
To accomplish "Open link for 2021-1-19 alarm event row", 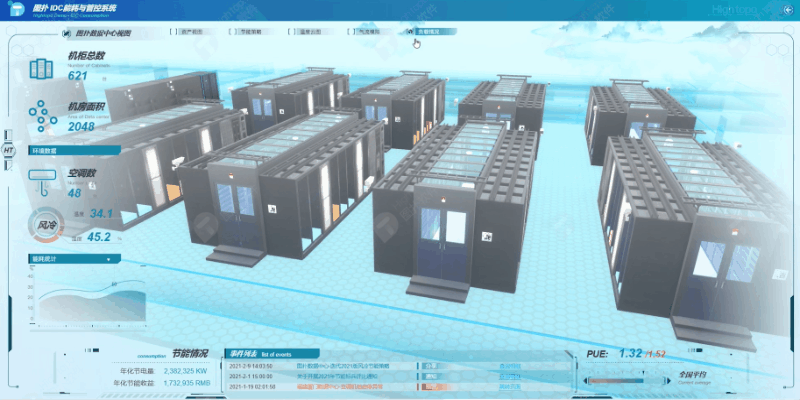I will [510, 387].
